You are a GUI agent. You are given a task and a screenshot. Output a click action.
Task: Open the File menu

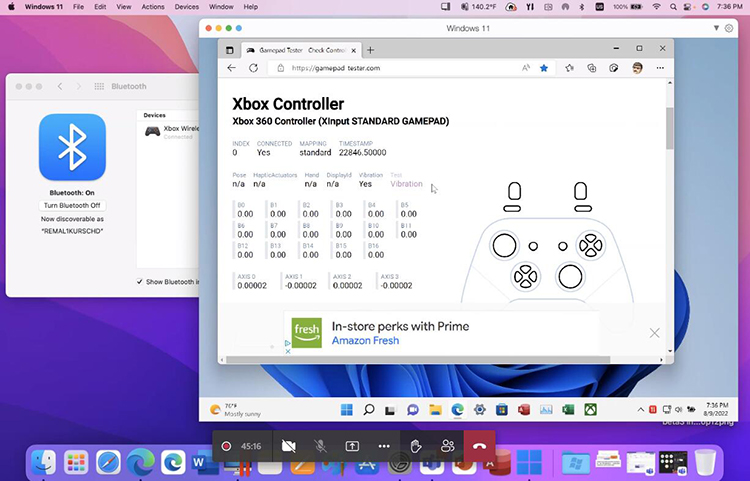pyautogui.click(x=78, y=7)
